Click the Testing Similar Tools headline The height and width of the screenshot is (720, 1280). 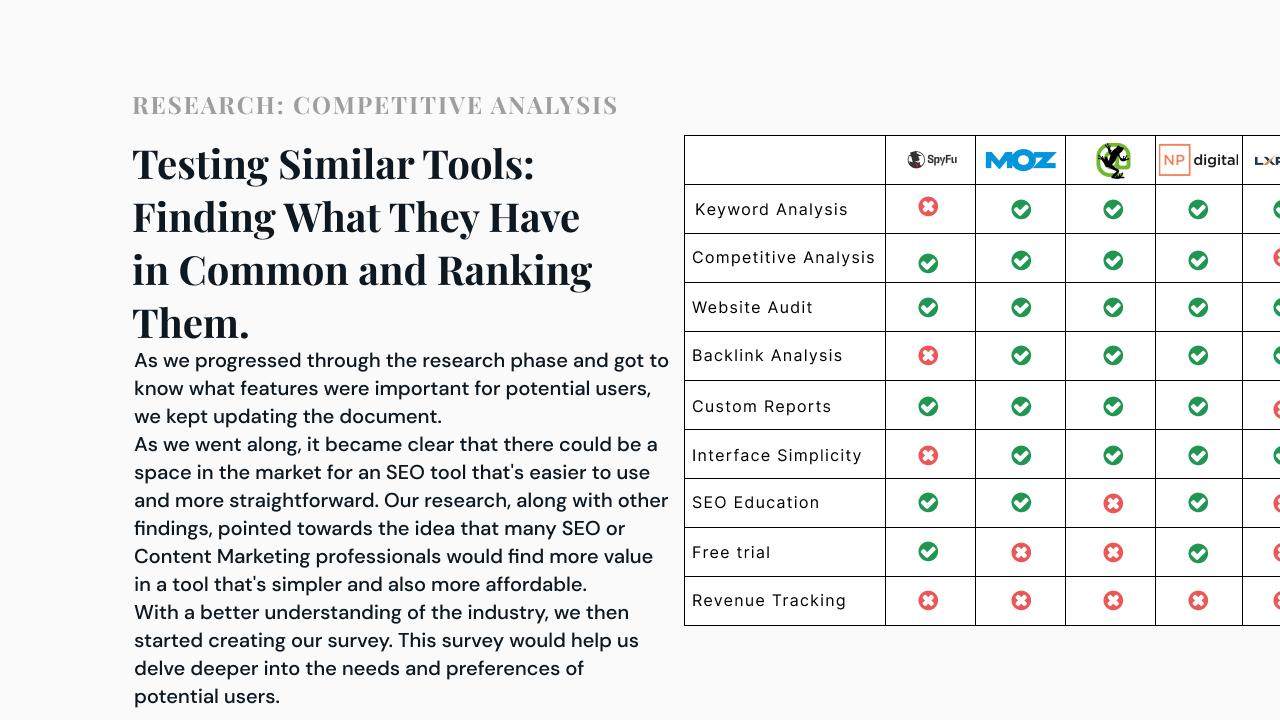(x=362, y=243)
